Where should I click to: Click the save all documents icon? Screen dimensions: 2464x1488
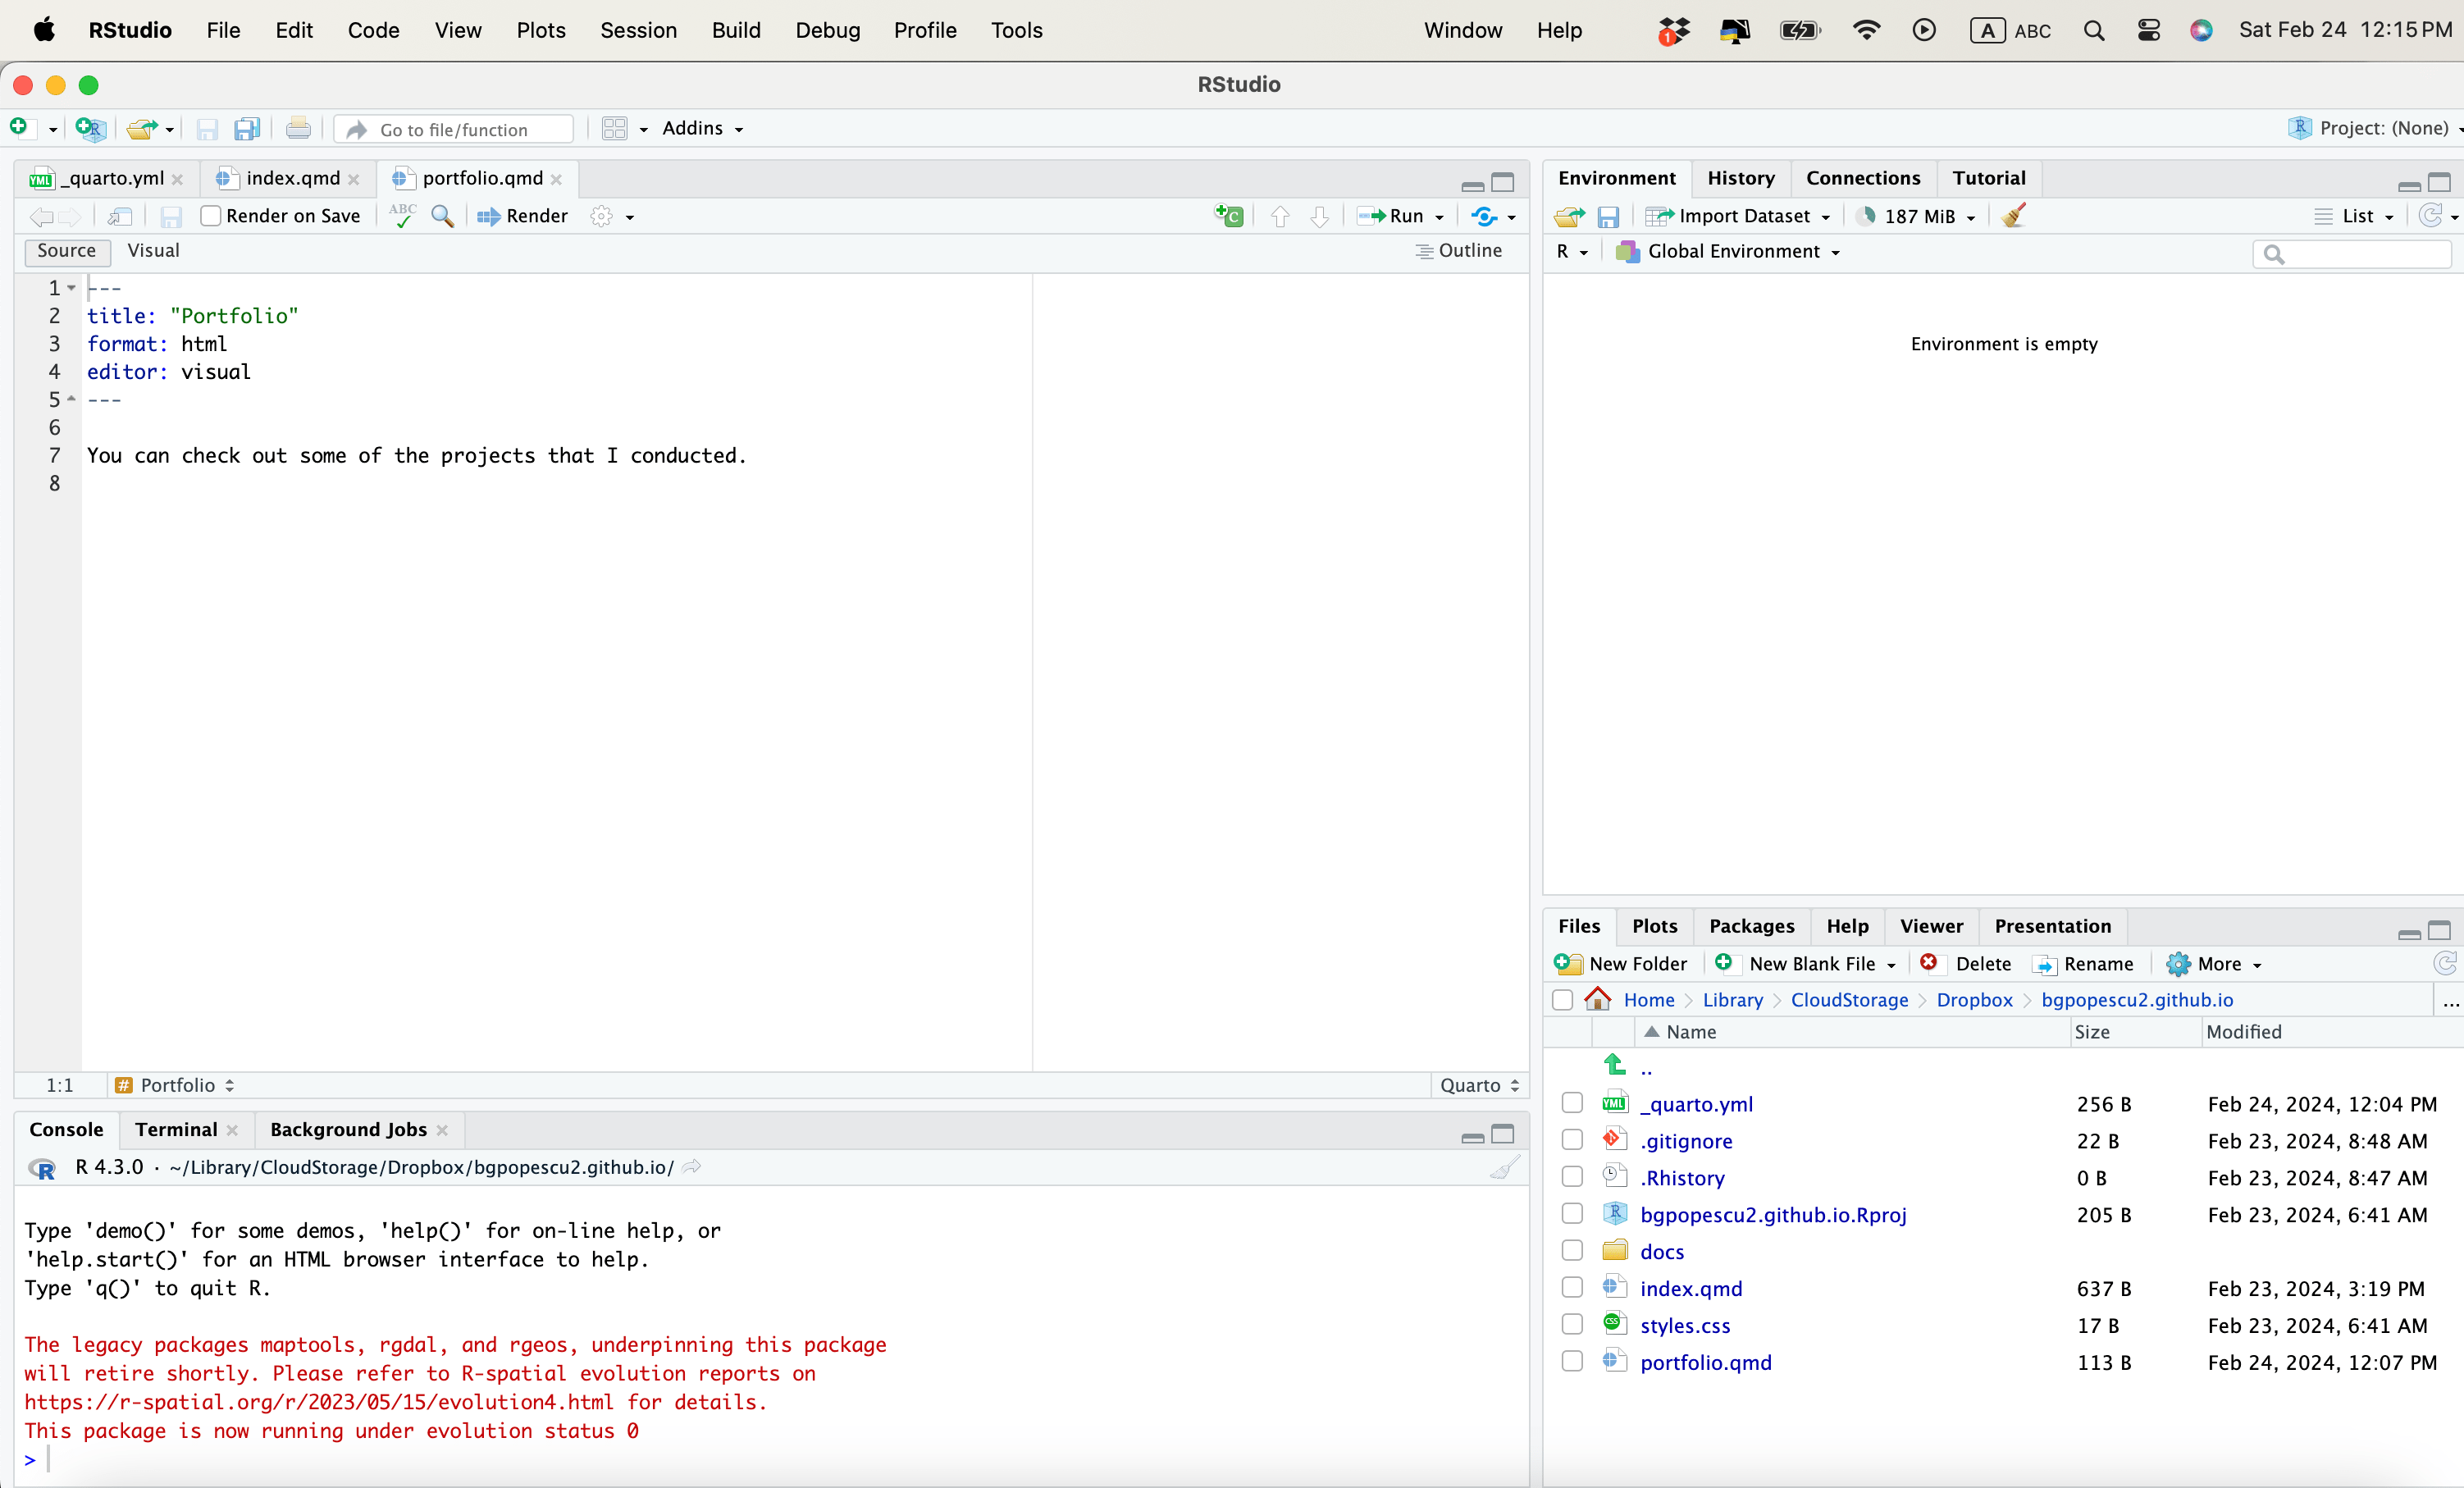[246, 129]
